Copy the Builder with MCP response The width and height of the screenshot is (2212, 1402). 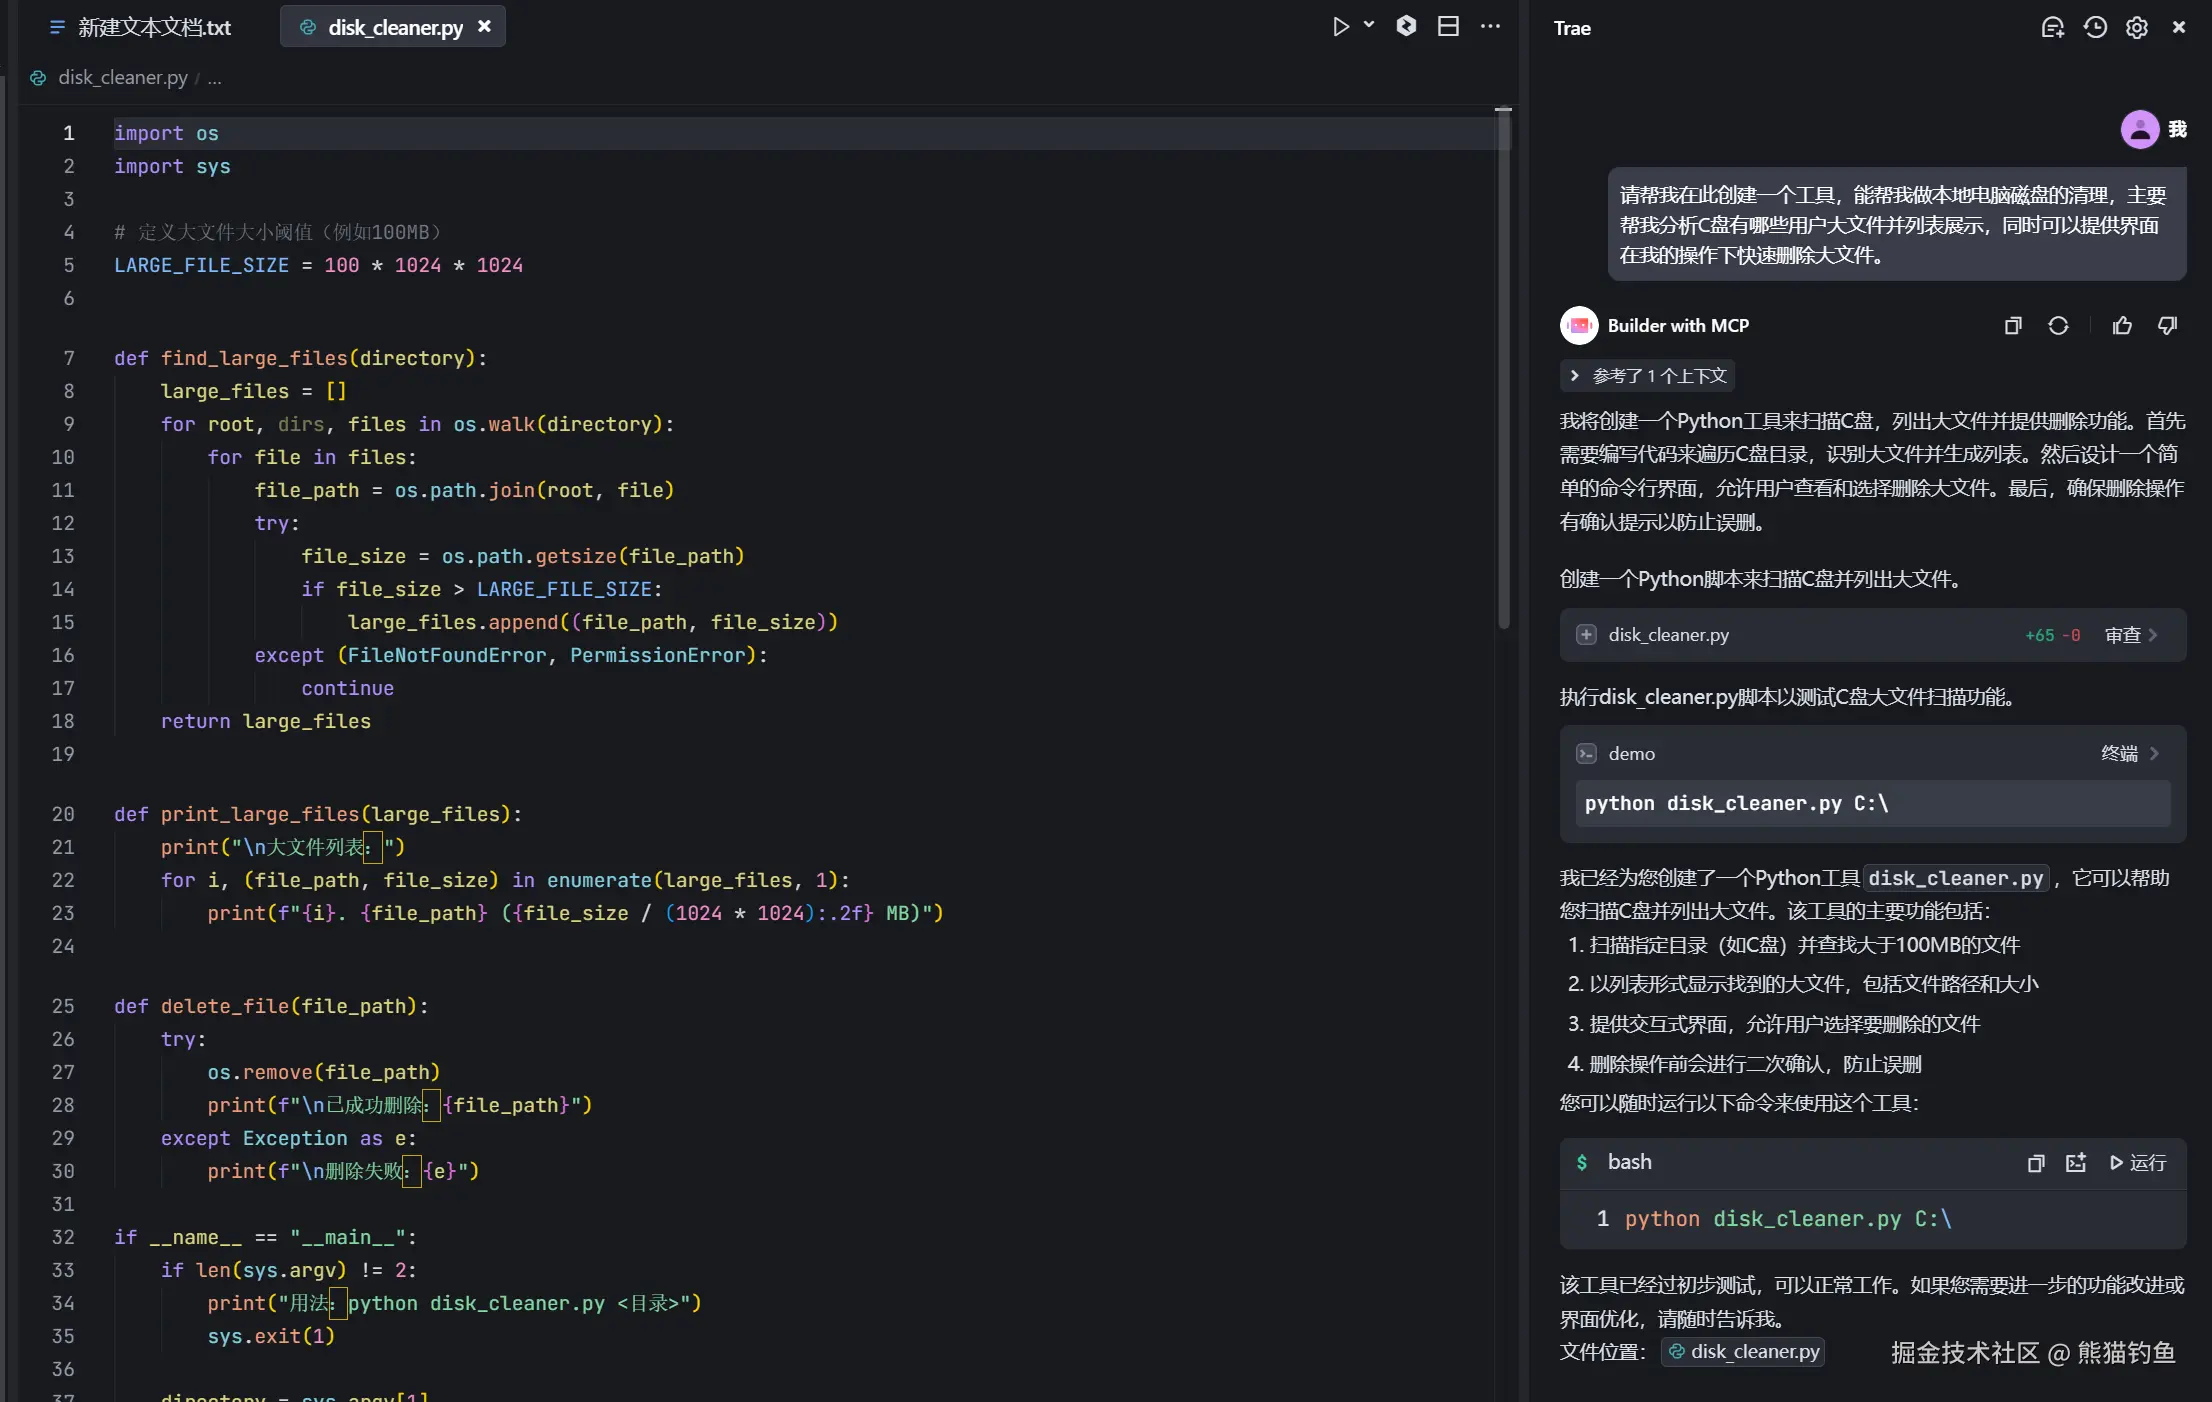(2013, 326)
